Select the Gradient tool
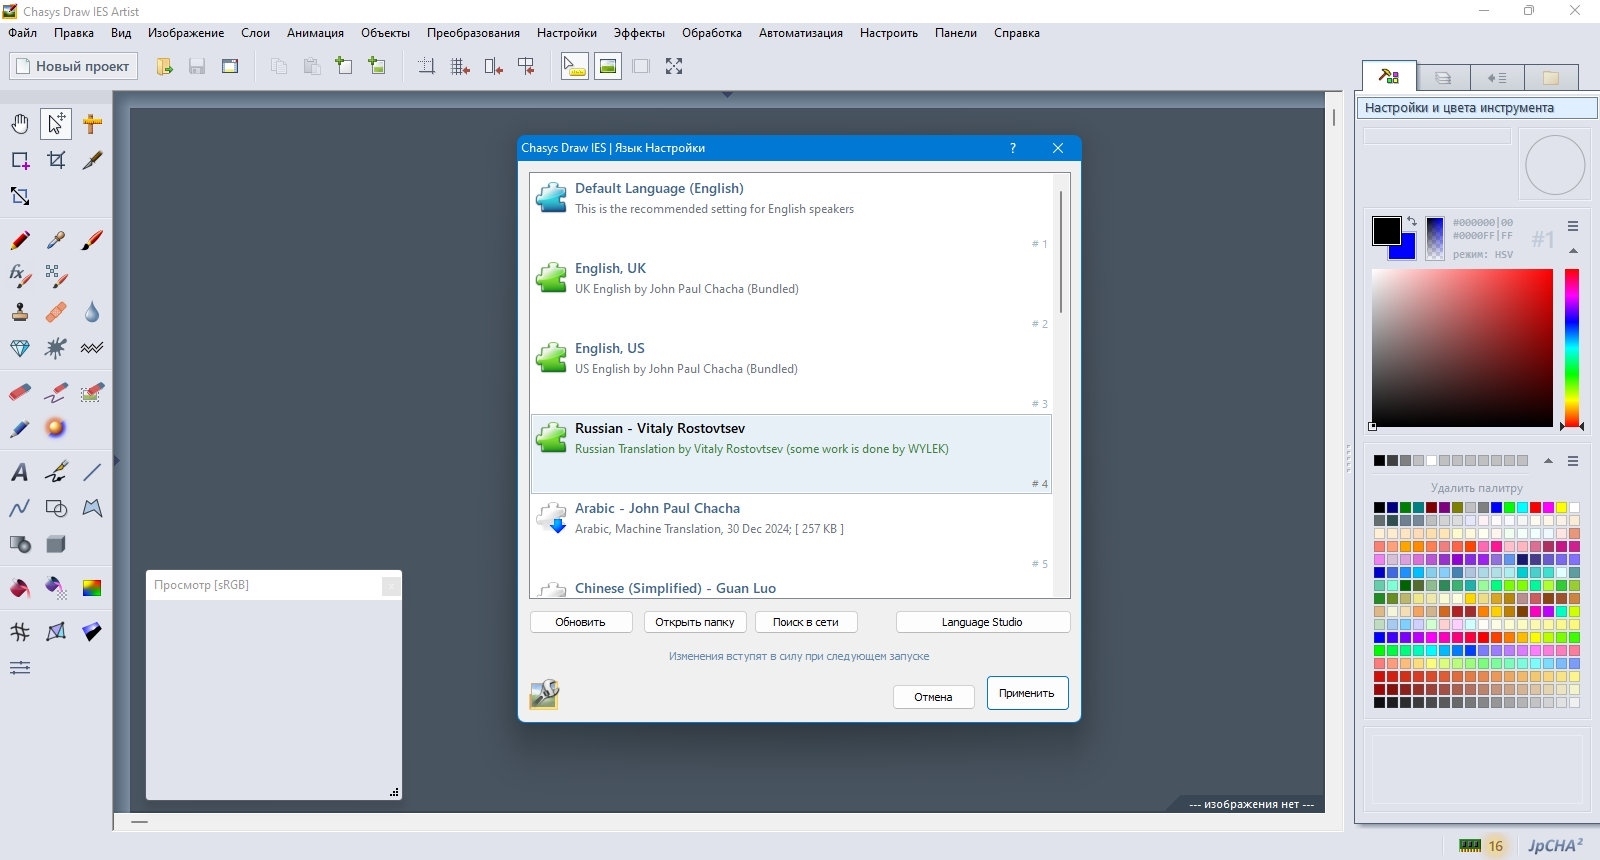Screen dimensions: 1600x860 click(92, 588)
